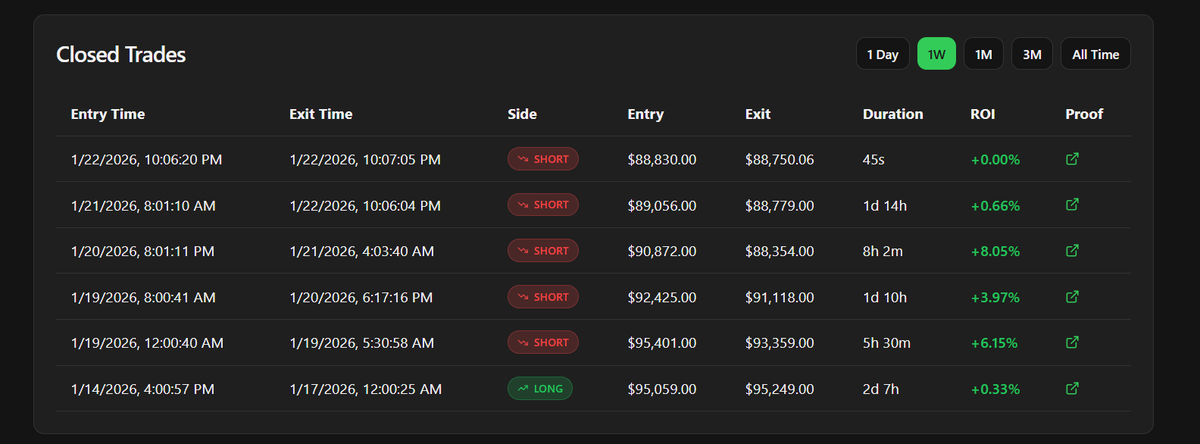Open proof link for the LONG trade
The height and width of the screenshot is (444, 1200).
(1072, 388)
